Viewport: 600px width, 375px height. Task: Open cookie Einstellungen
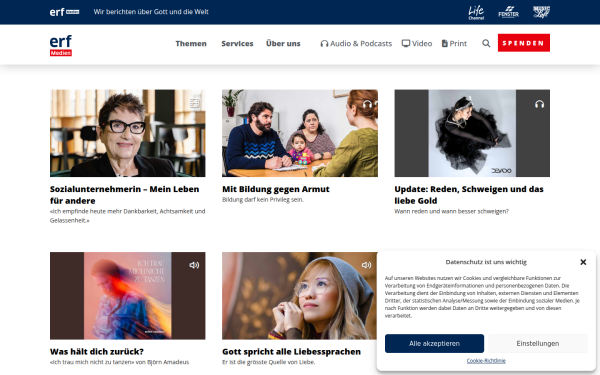(x=538, y=344)
